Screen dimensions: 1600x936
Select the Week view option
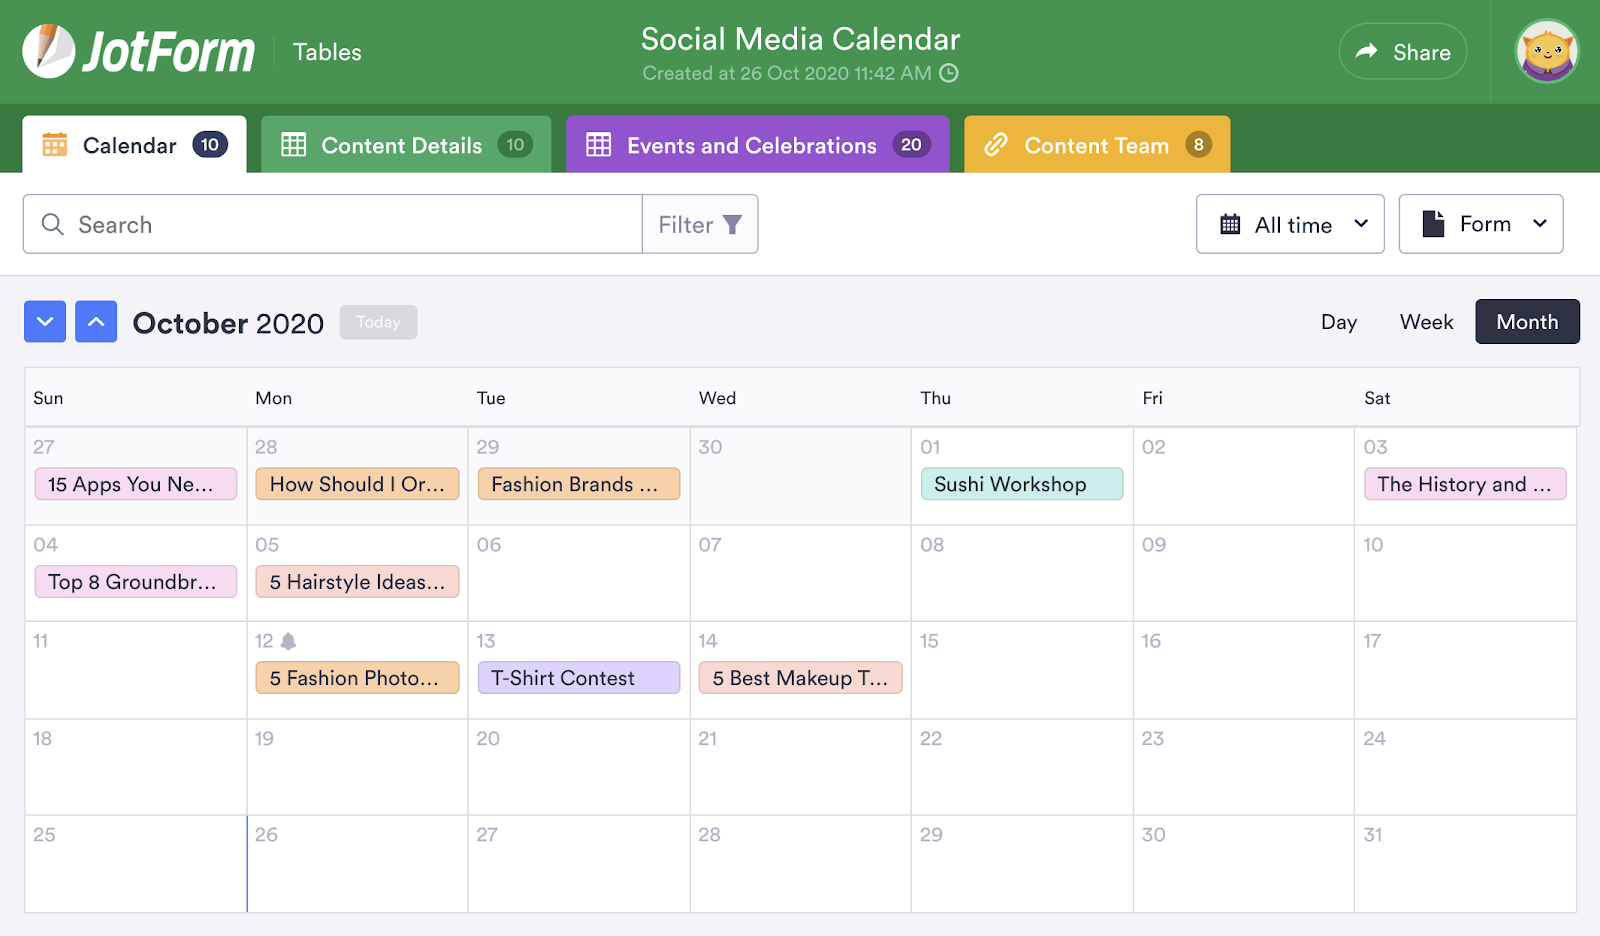[1425, 321]
